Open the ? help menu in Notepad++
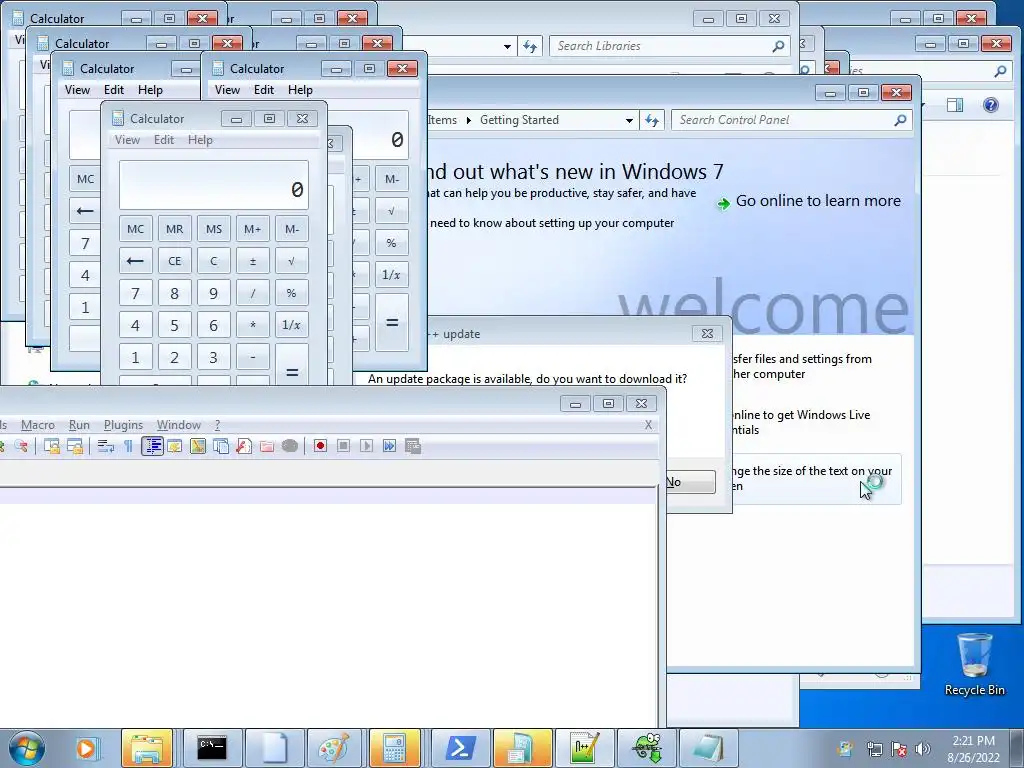1024x768 pixels. [217, 424]
